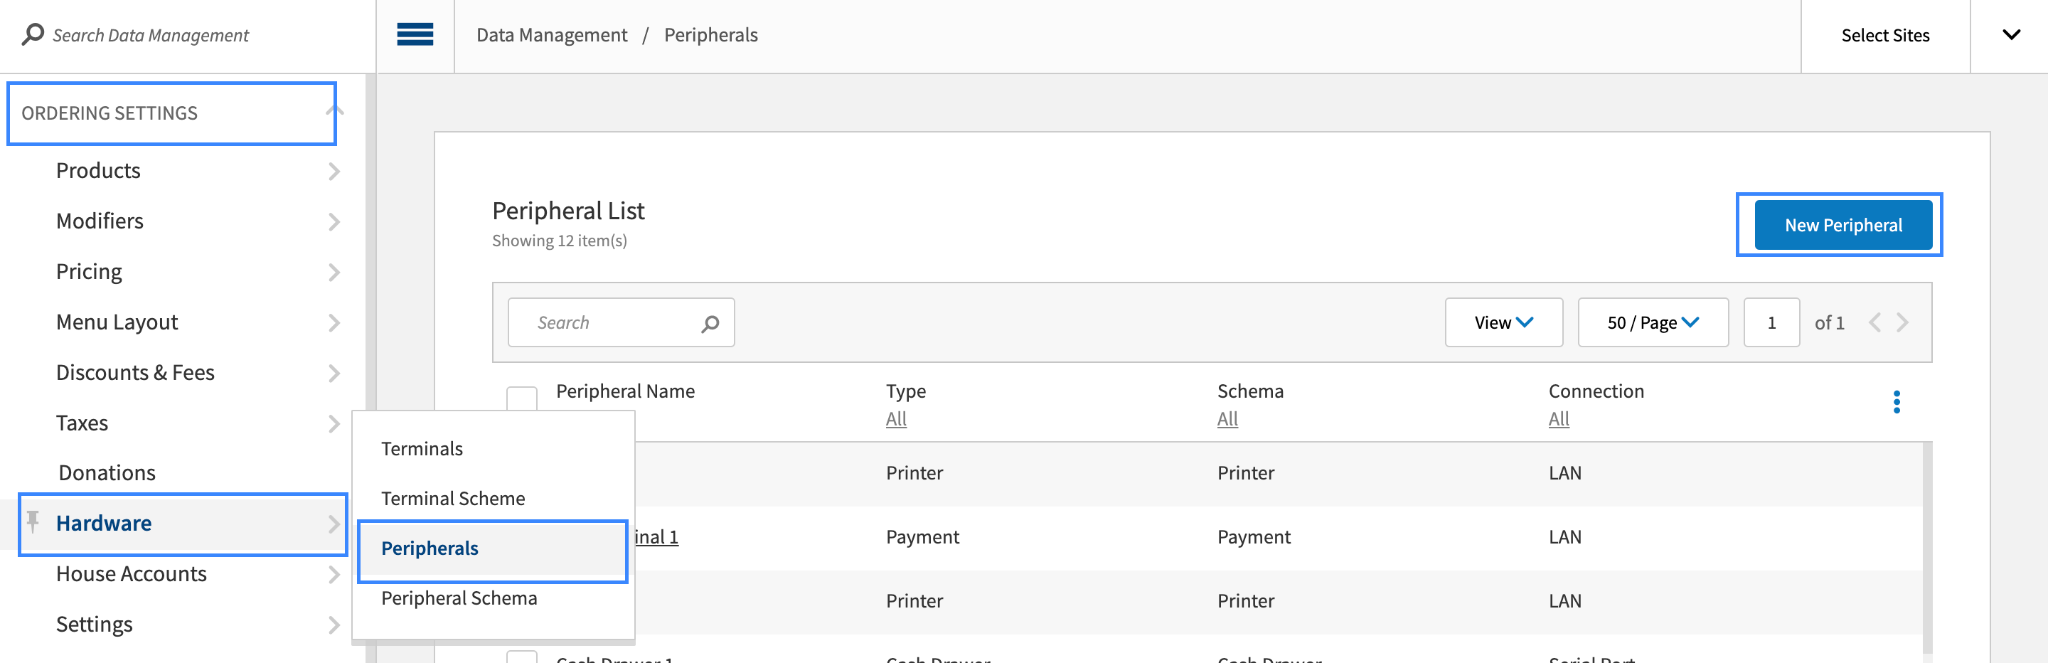Expand the Select Sites chevron dropdown
The height and width of the screenshot is (663, 2048).
(2011, 35)
